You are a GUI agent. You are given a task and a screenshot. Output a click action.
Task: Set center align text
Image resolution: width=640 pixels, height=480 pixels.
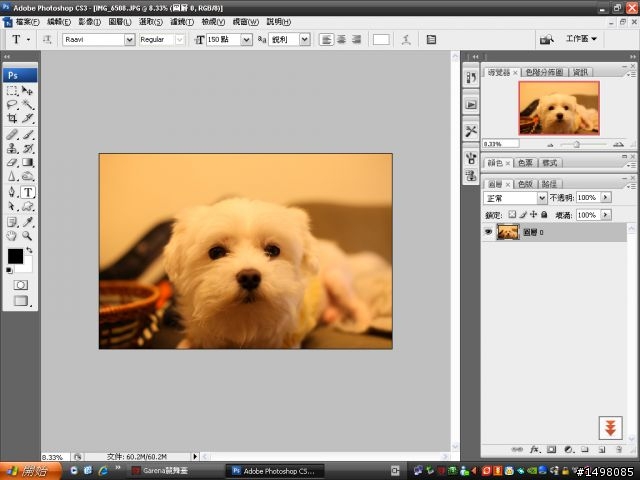click(x=341, y=40)
